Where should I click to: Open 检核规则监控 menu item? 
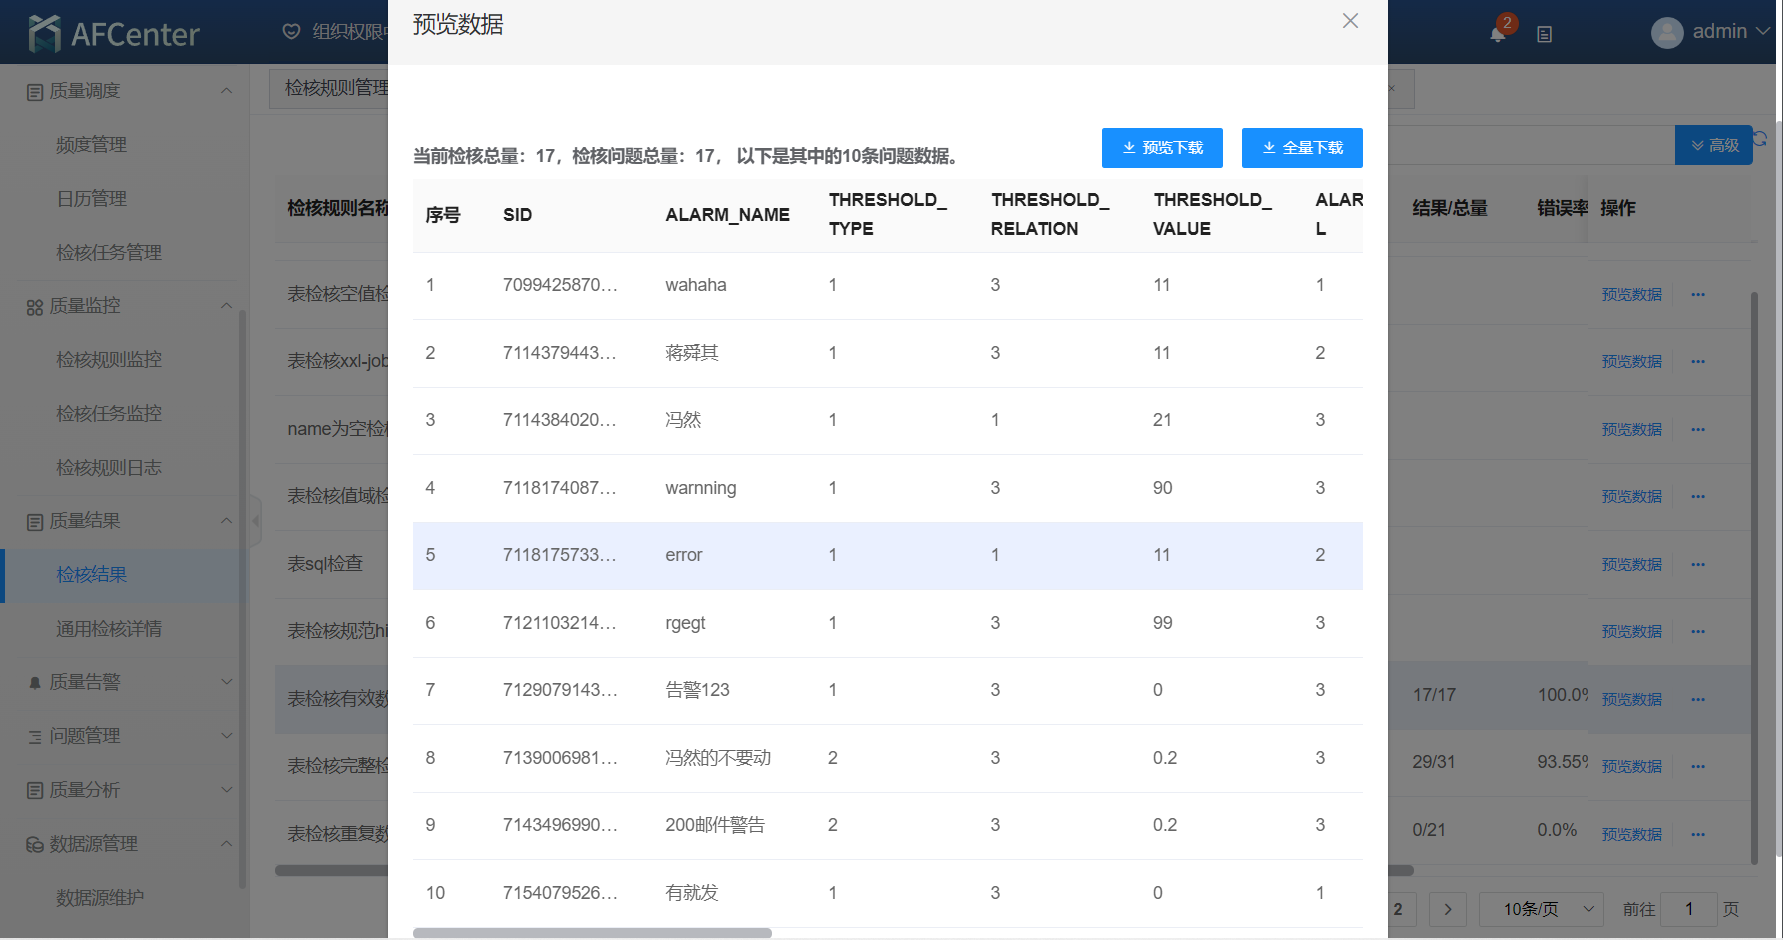[x=109, y=360]
